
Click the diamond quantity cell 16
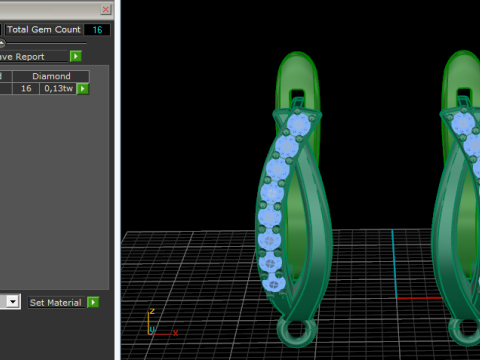coord(26,89)
